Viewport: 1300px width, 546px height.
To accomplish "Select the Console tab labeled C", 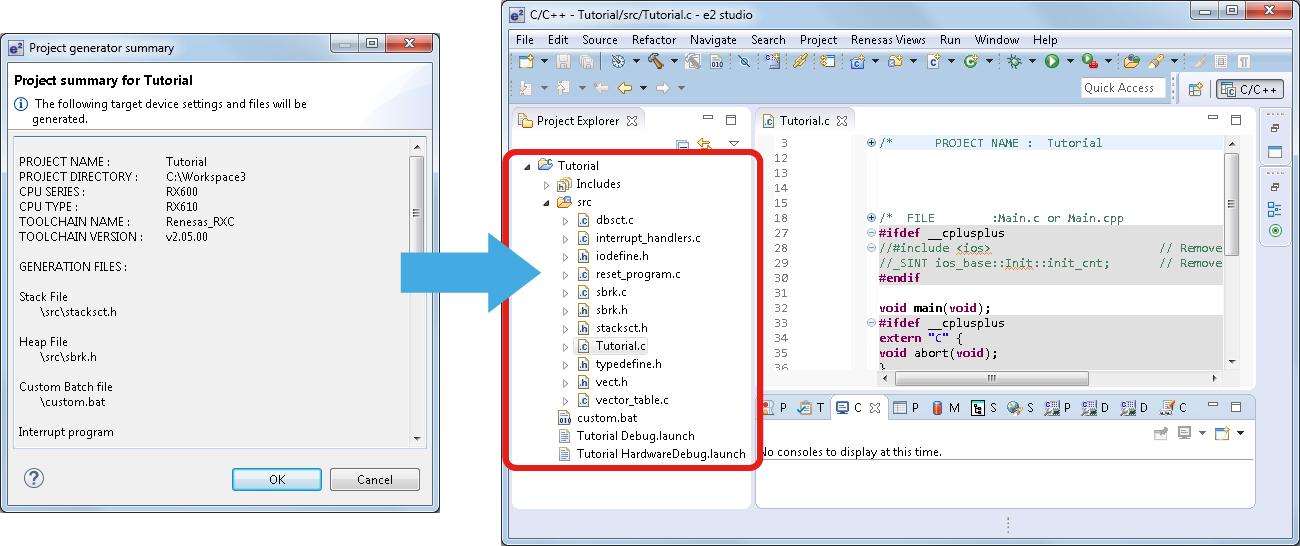I will [x=858, y=408].
